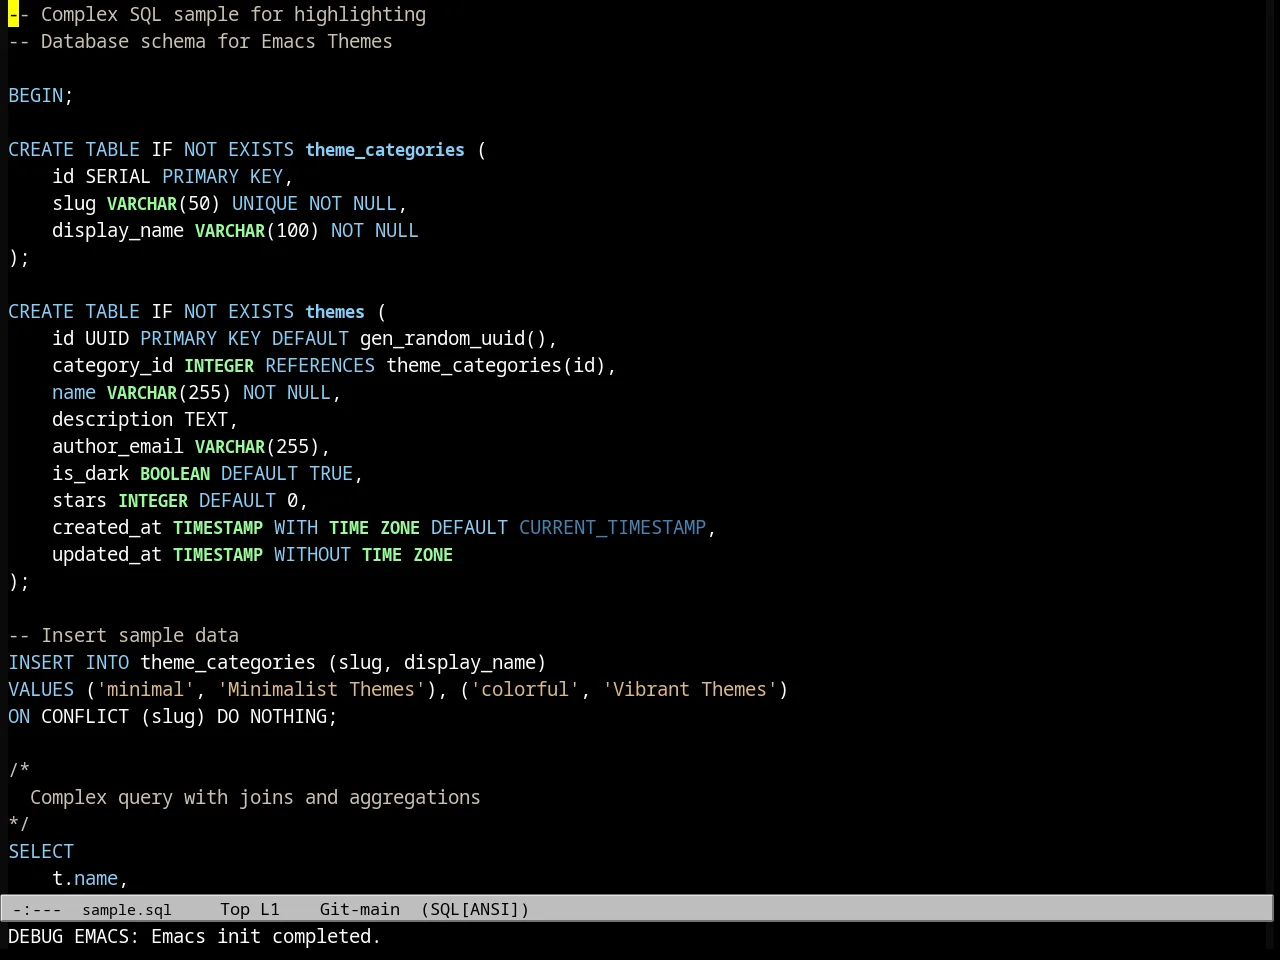Click the Git-main version control indicator
The width and height of the screenshot is (1280, 960).
click(x=360, y=909)
